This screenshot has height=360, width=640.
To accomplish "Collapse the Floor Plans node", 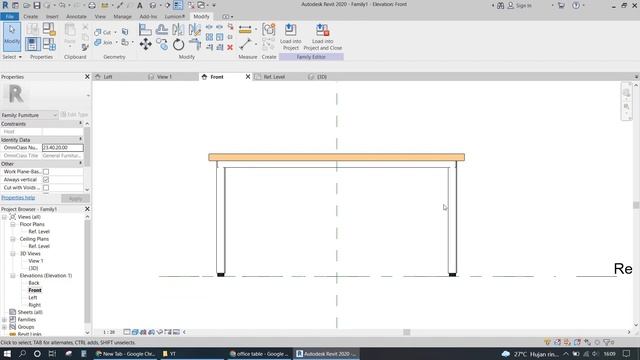I will click(x=13, y=224).
